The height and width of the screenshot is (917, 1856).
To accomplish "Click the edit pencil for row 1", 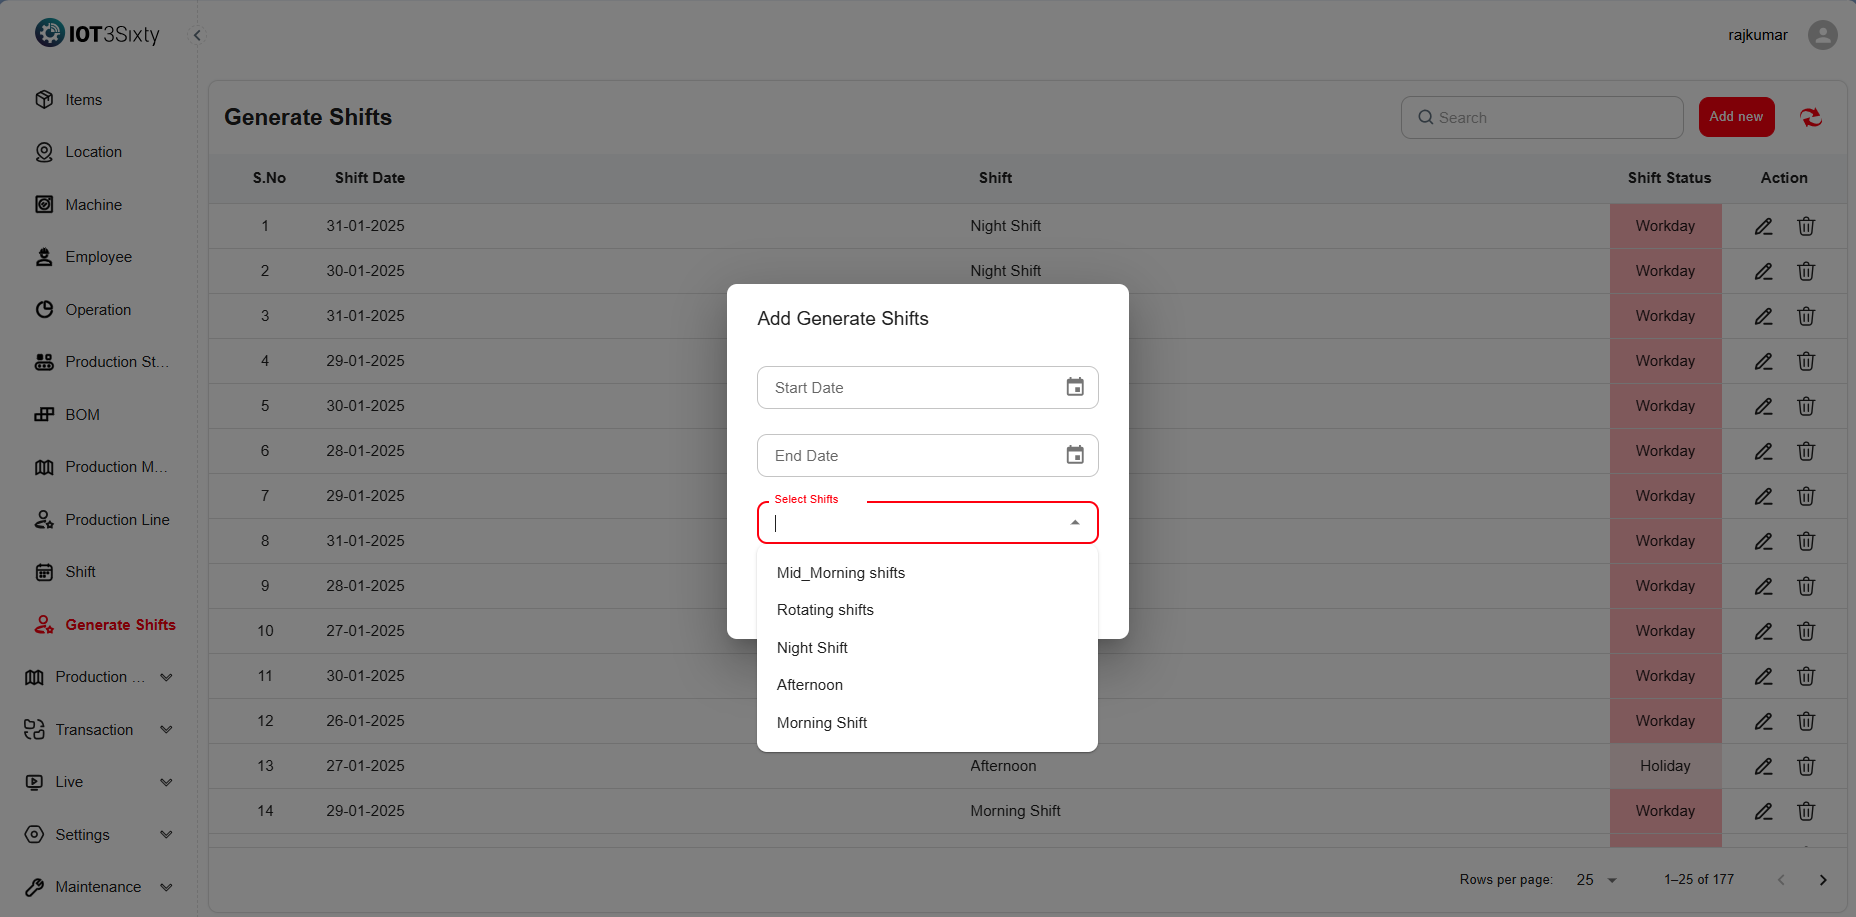I will [x=1764, y=226].
